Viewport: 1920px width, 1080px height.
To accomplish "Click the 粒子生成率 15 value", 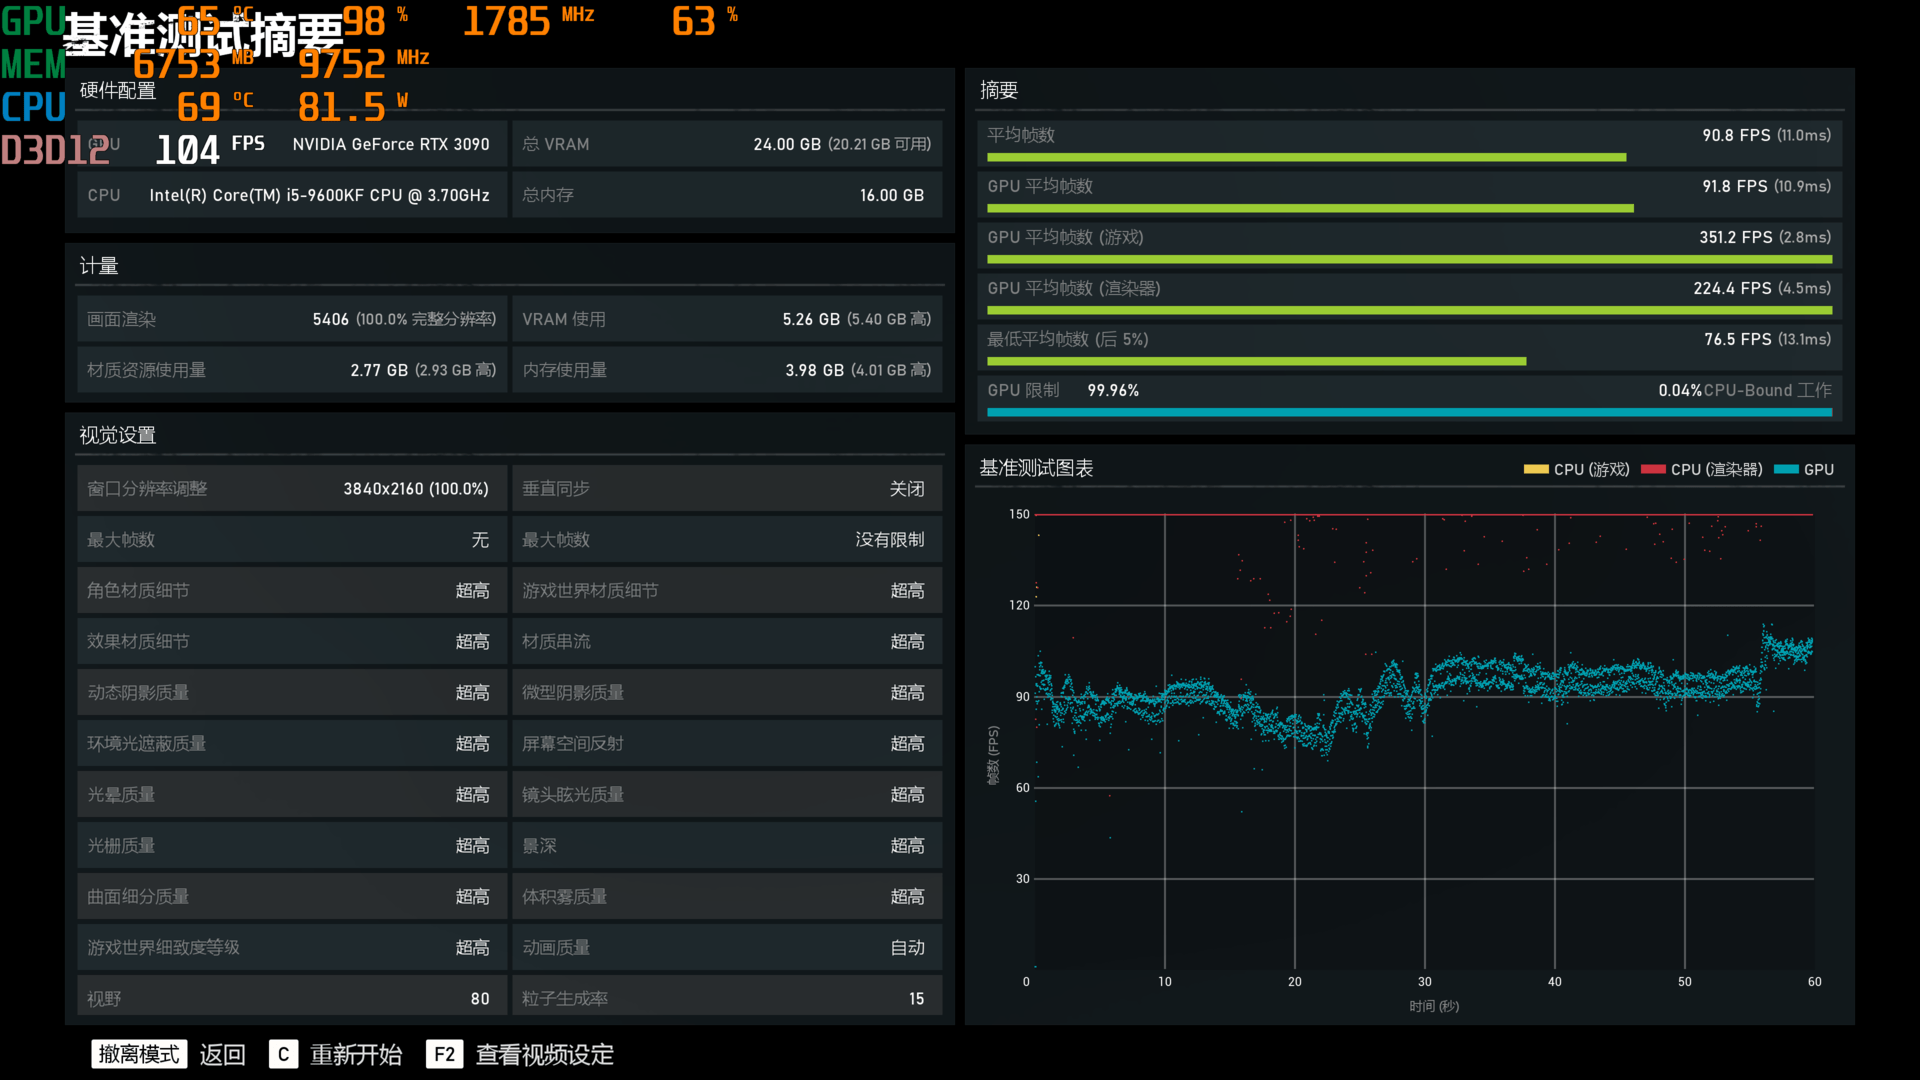I will point(916,999).
